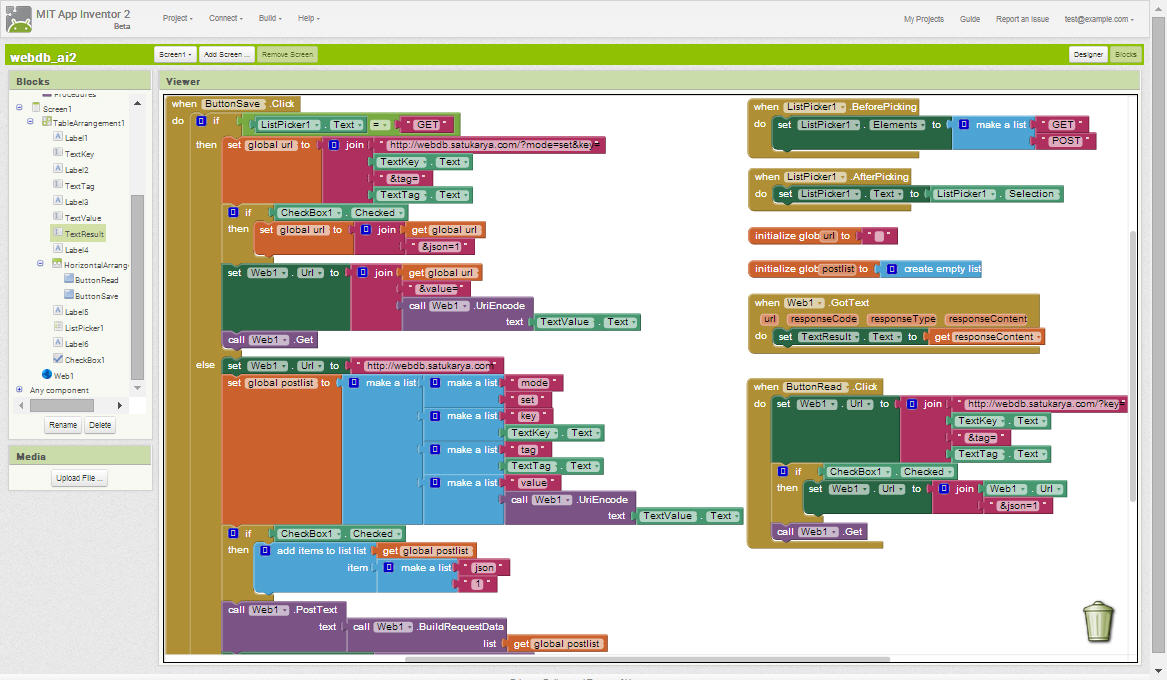Screen dimensions: 1167x680
Task: Click get responseContent block in GotText event
Action: tap(985, 336)
